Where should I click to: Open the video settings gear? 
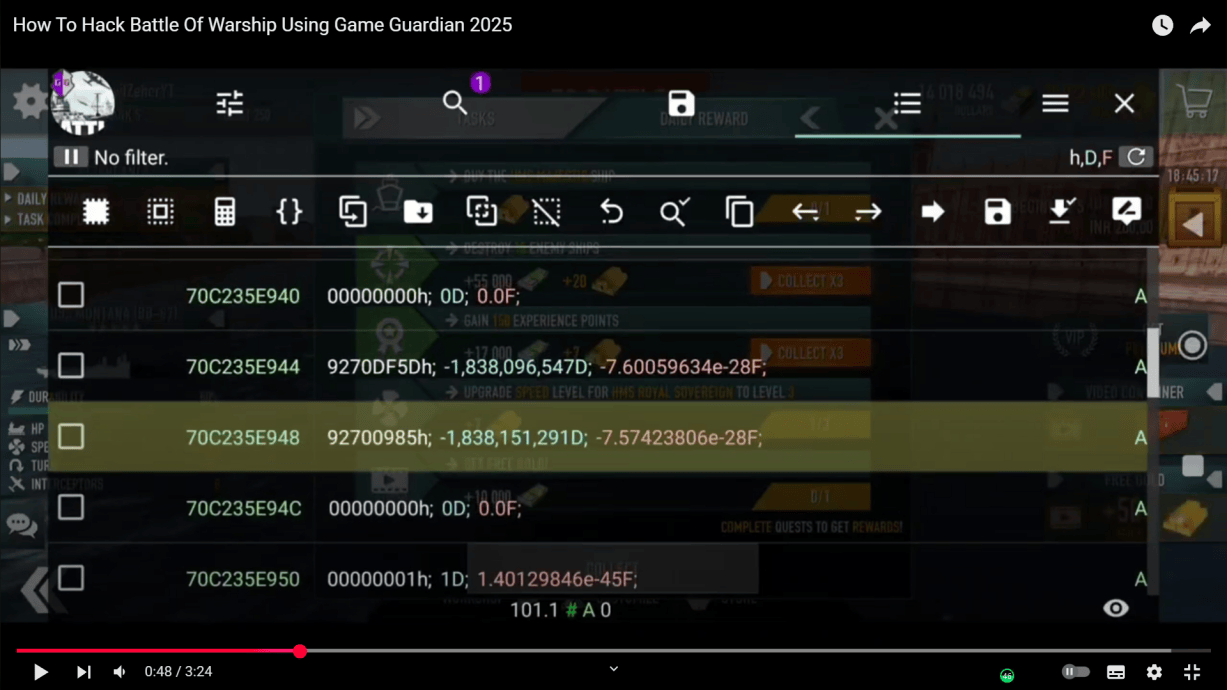[1154, 673]
